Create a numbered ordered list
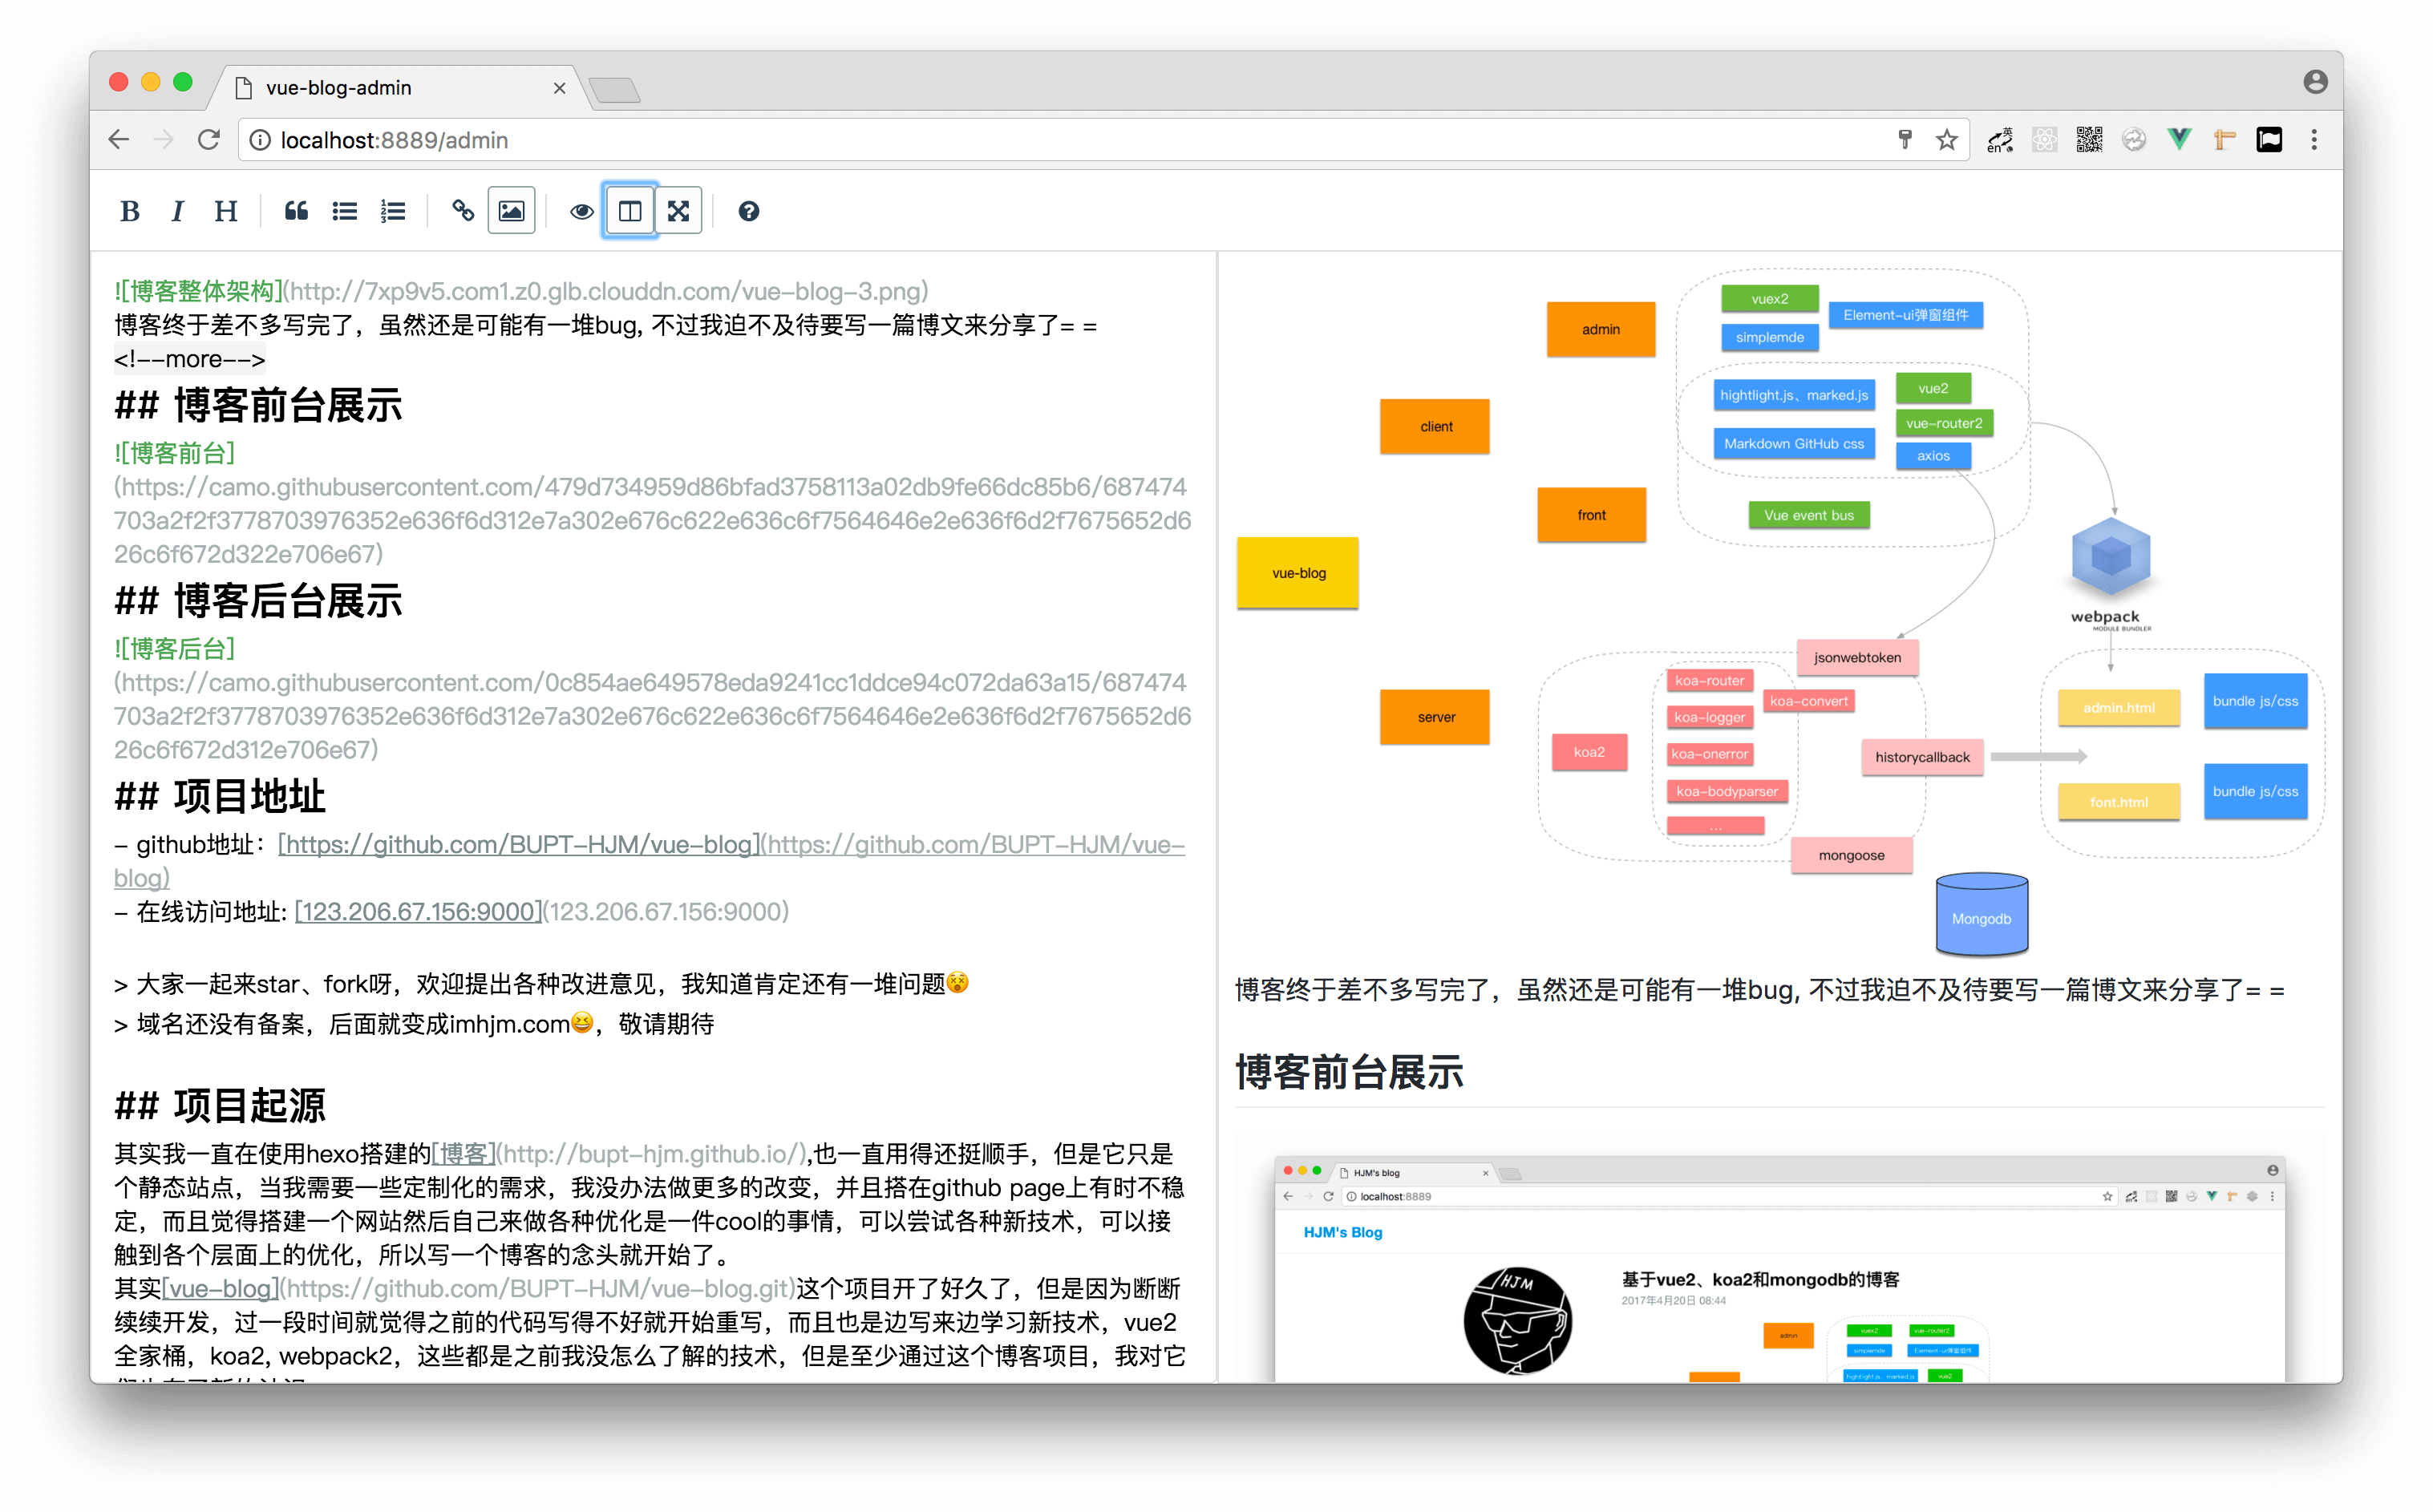2433x1512 pixels. click(x=393, y=211)
